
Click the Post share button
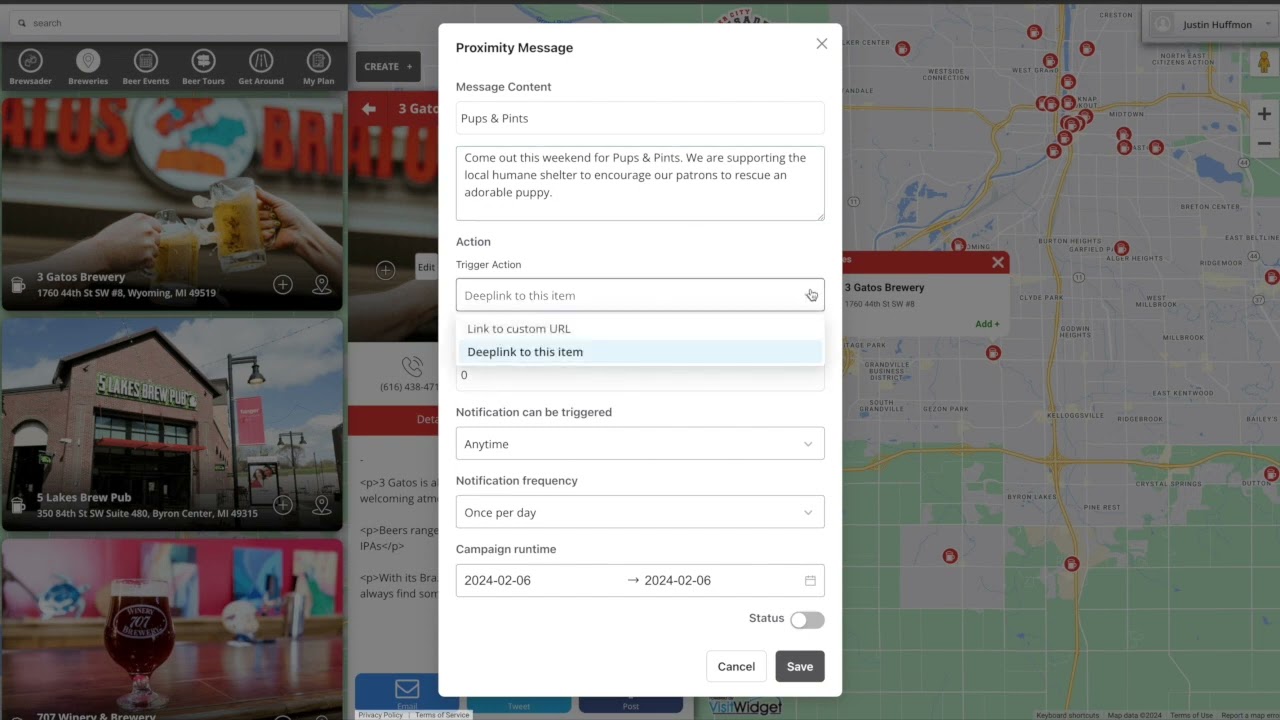(630, 705)
